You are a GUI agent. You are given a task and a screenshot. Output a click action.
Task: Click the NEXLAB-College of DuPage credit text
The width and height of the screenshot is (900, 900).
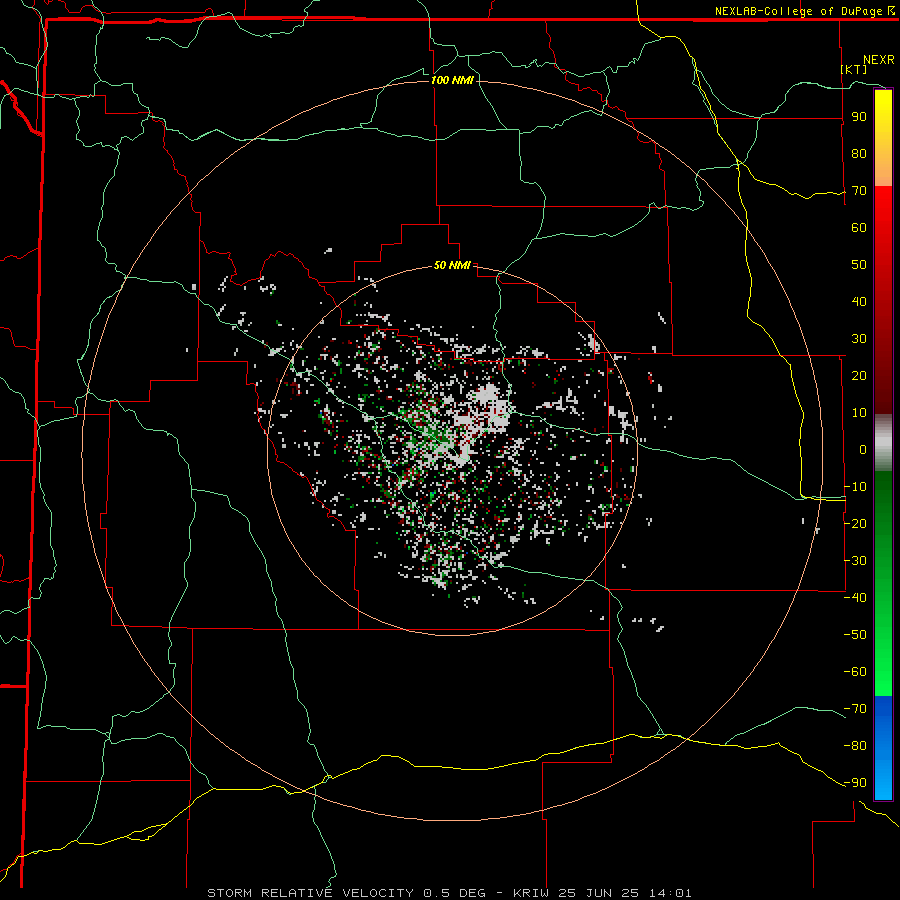point(800,11)
